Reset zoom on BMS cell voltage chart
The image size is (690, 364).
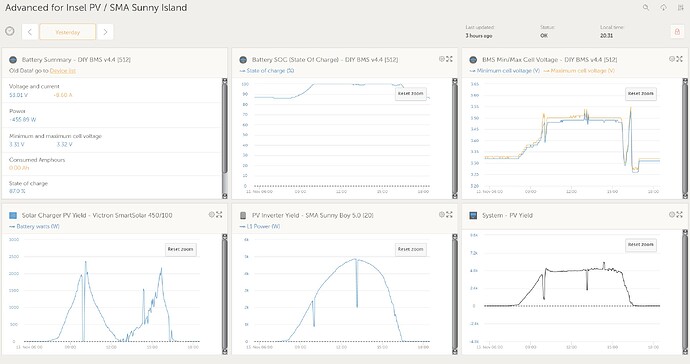tap(641, 93)
